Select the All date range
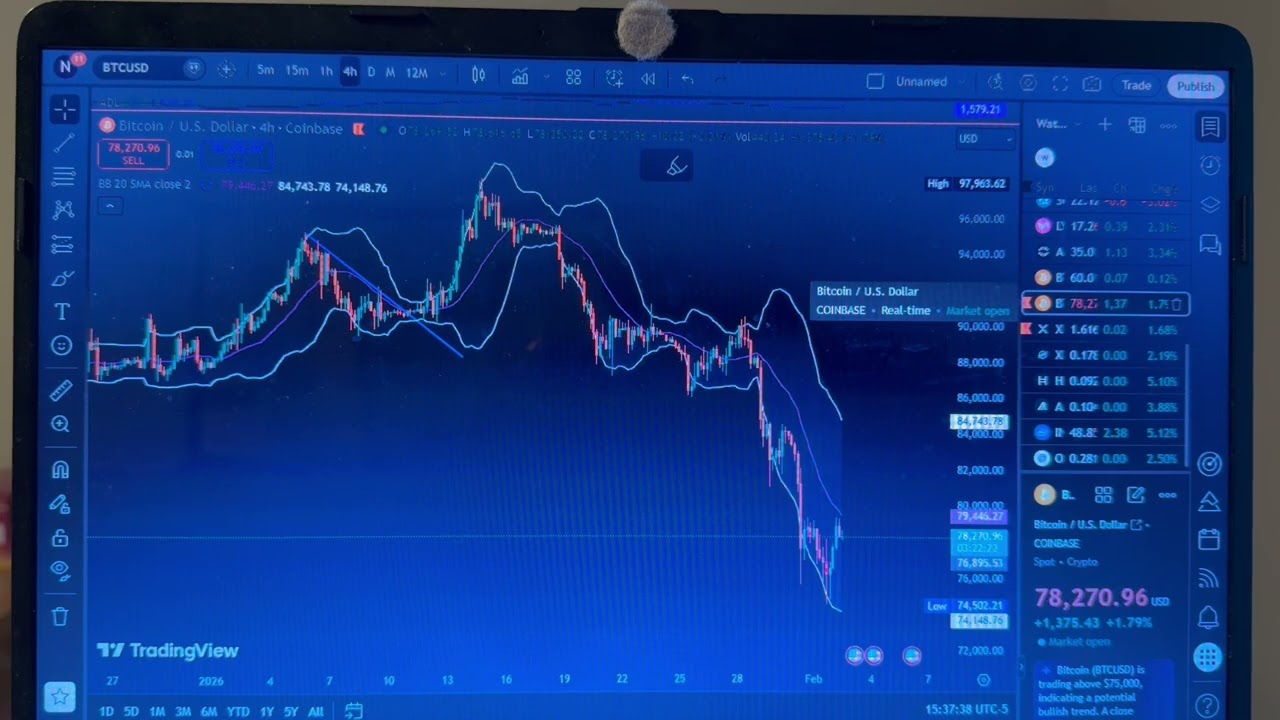 [x=316, y=712]
